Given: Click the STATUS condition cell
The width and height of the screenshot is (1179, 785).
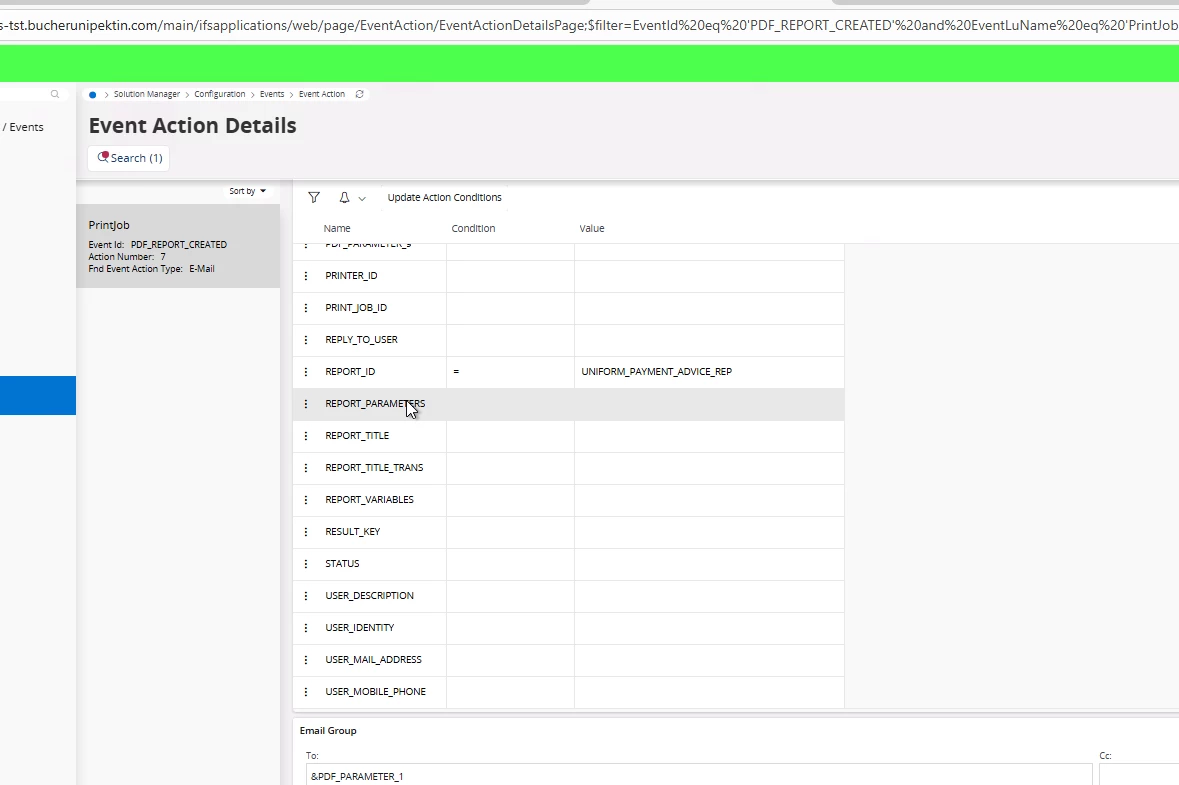Looking at the screenshot, I should (x=511, y=563).
